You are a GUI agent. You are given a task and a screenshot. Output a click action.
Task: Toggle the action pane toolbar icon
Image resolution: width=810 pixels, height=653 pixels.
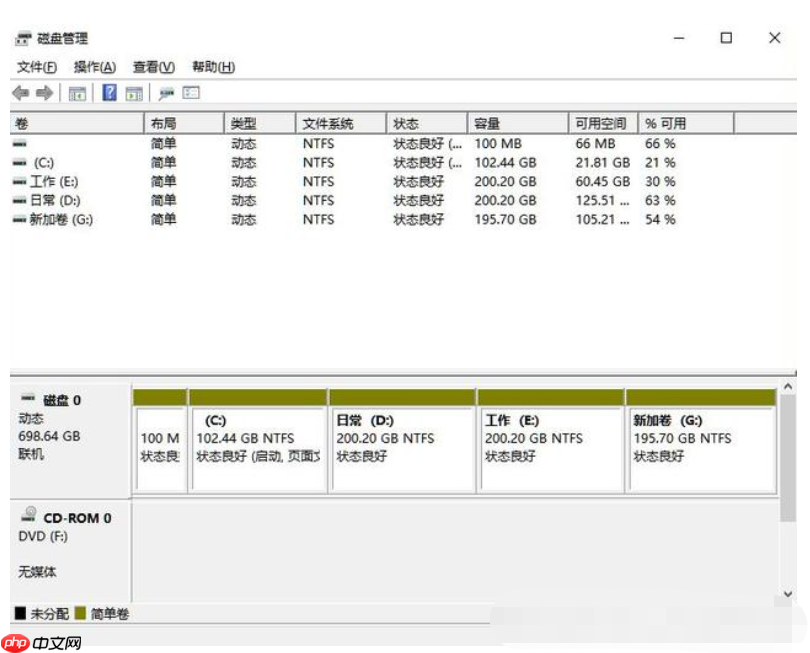[x=134, y=93]
